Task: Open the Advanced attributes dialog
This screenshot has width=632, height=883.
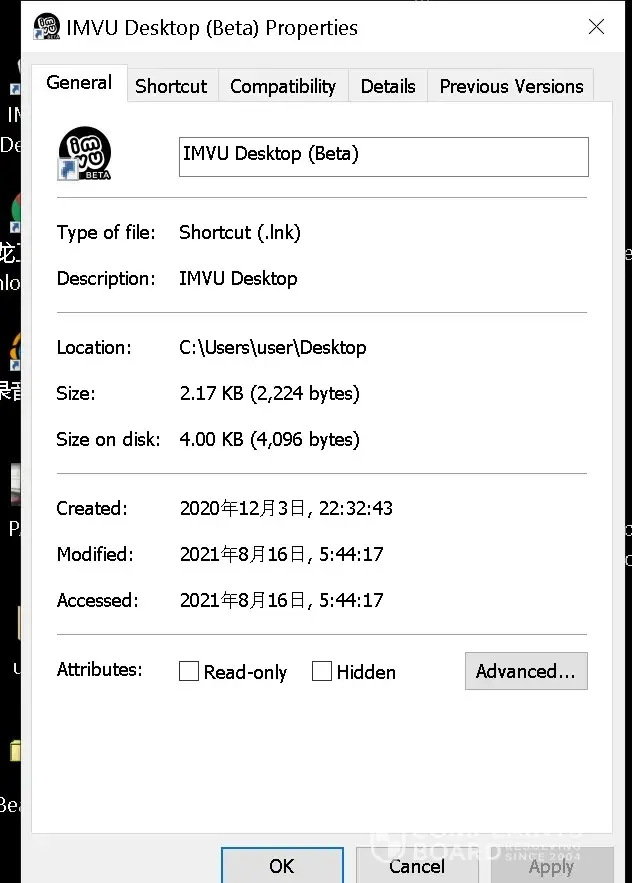Action: click(x=526, y=672)
